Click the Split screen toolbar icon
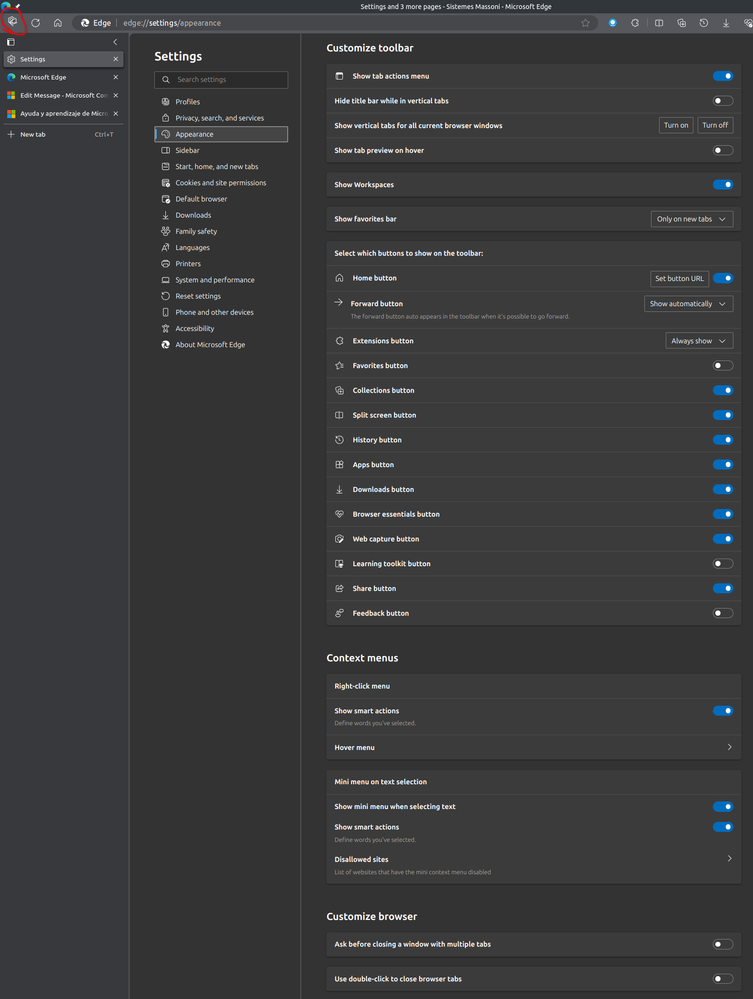 659,22
